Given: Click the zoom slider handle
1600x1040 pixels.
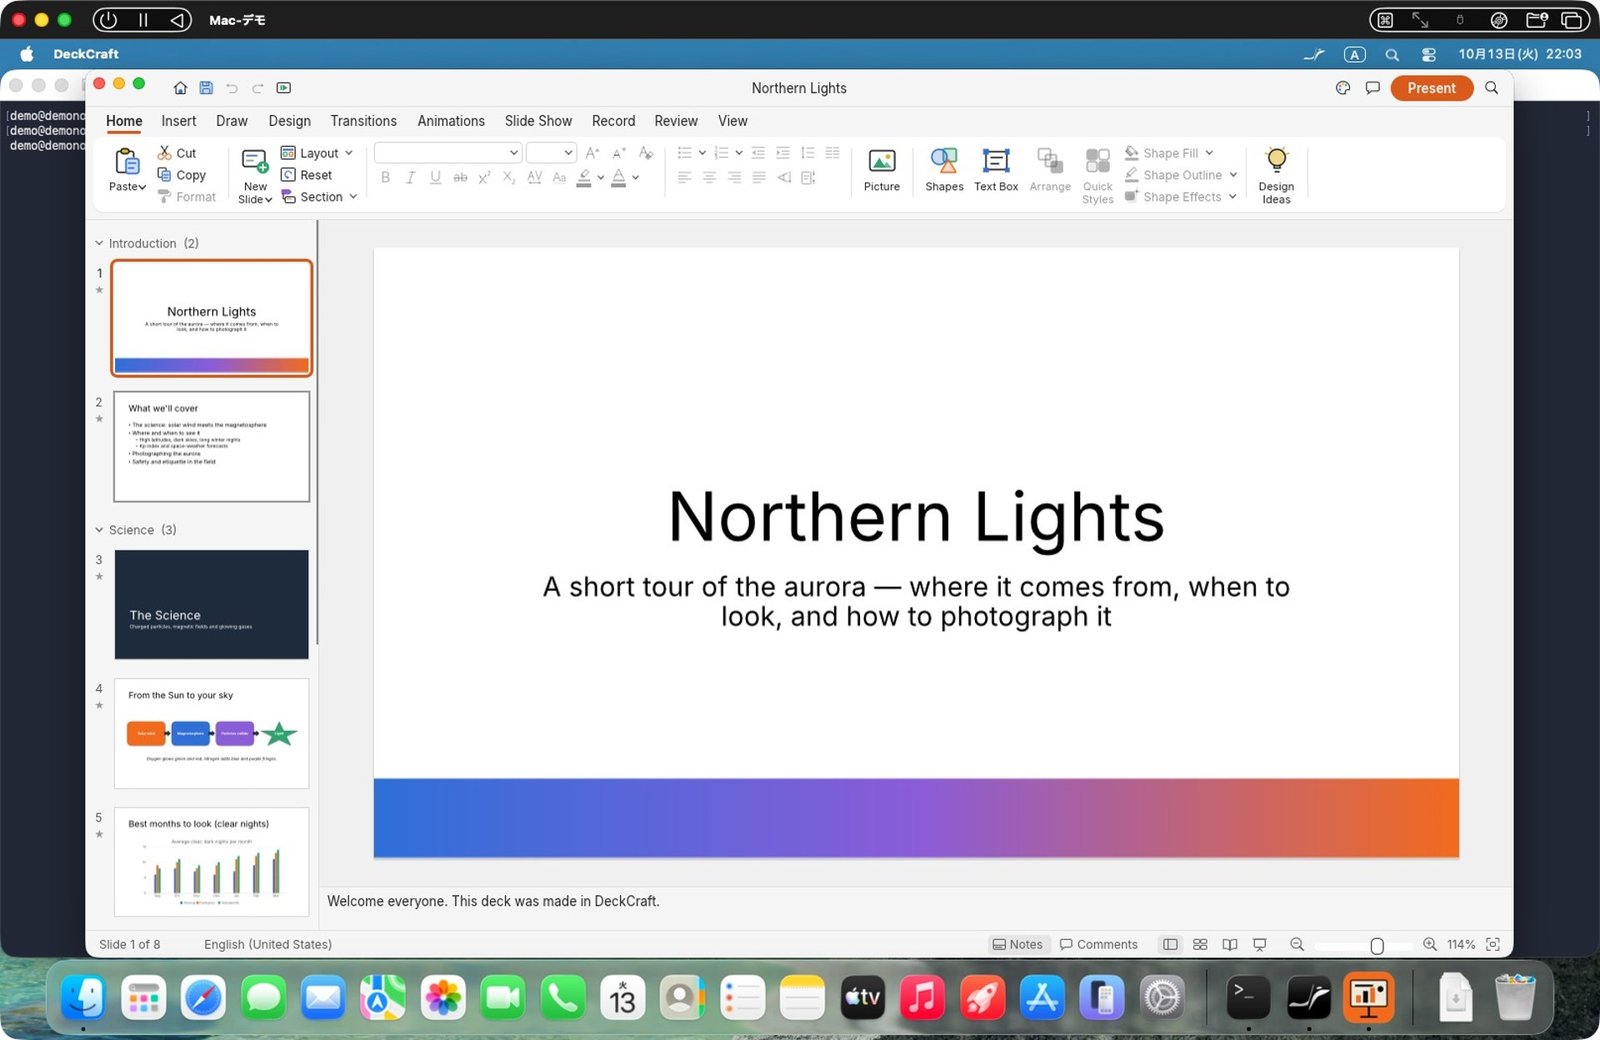Looking at the screenshot, I should coord(1377,945).
